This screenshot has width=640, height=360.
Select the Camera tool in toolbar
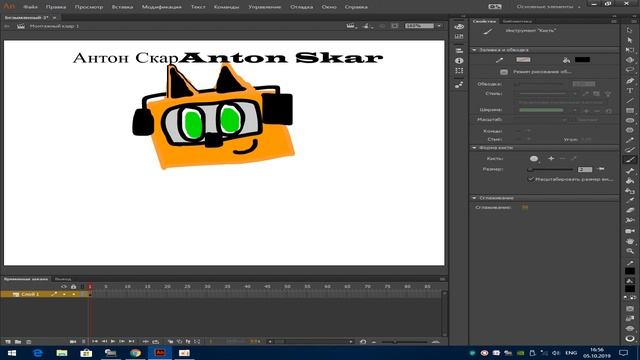629,231
